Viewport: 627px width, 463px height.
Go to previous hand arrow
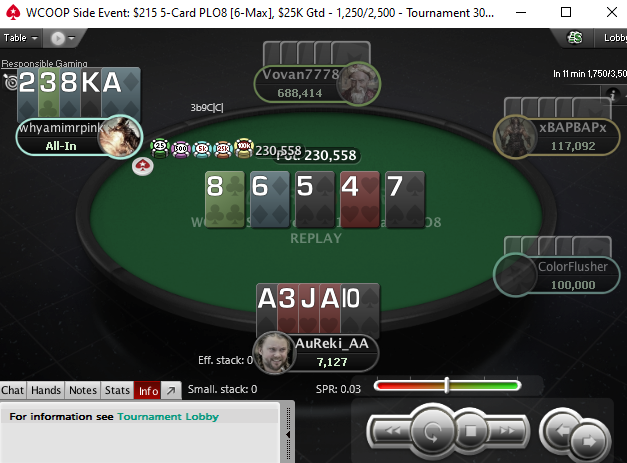click(x=560, y=430)
